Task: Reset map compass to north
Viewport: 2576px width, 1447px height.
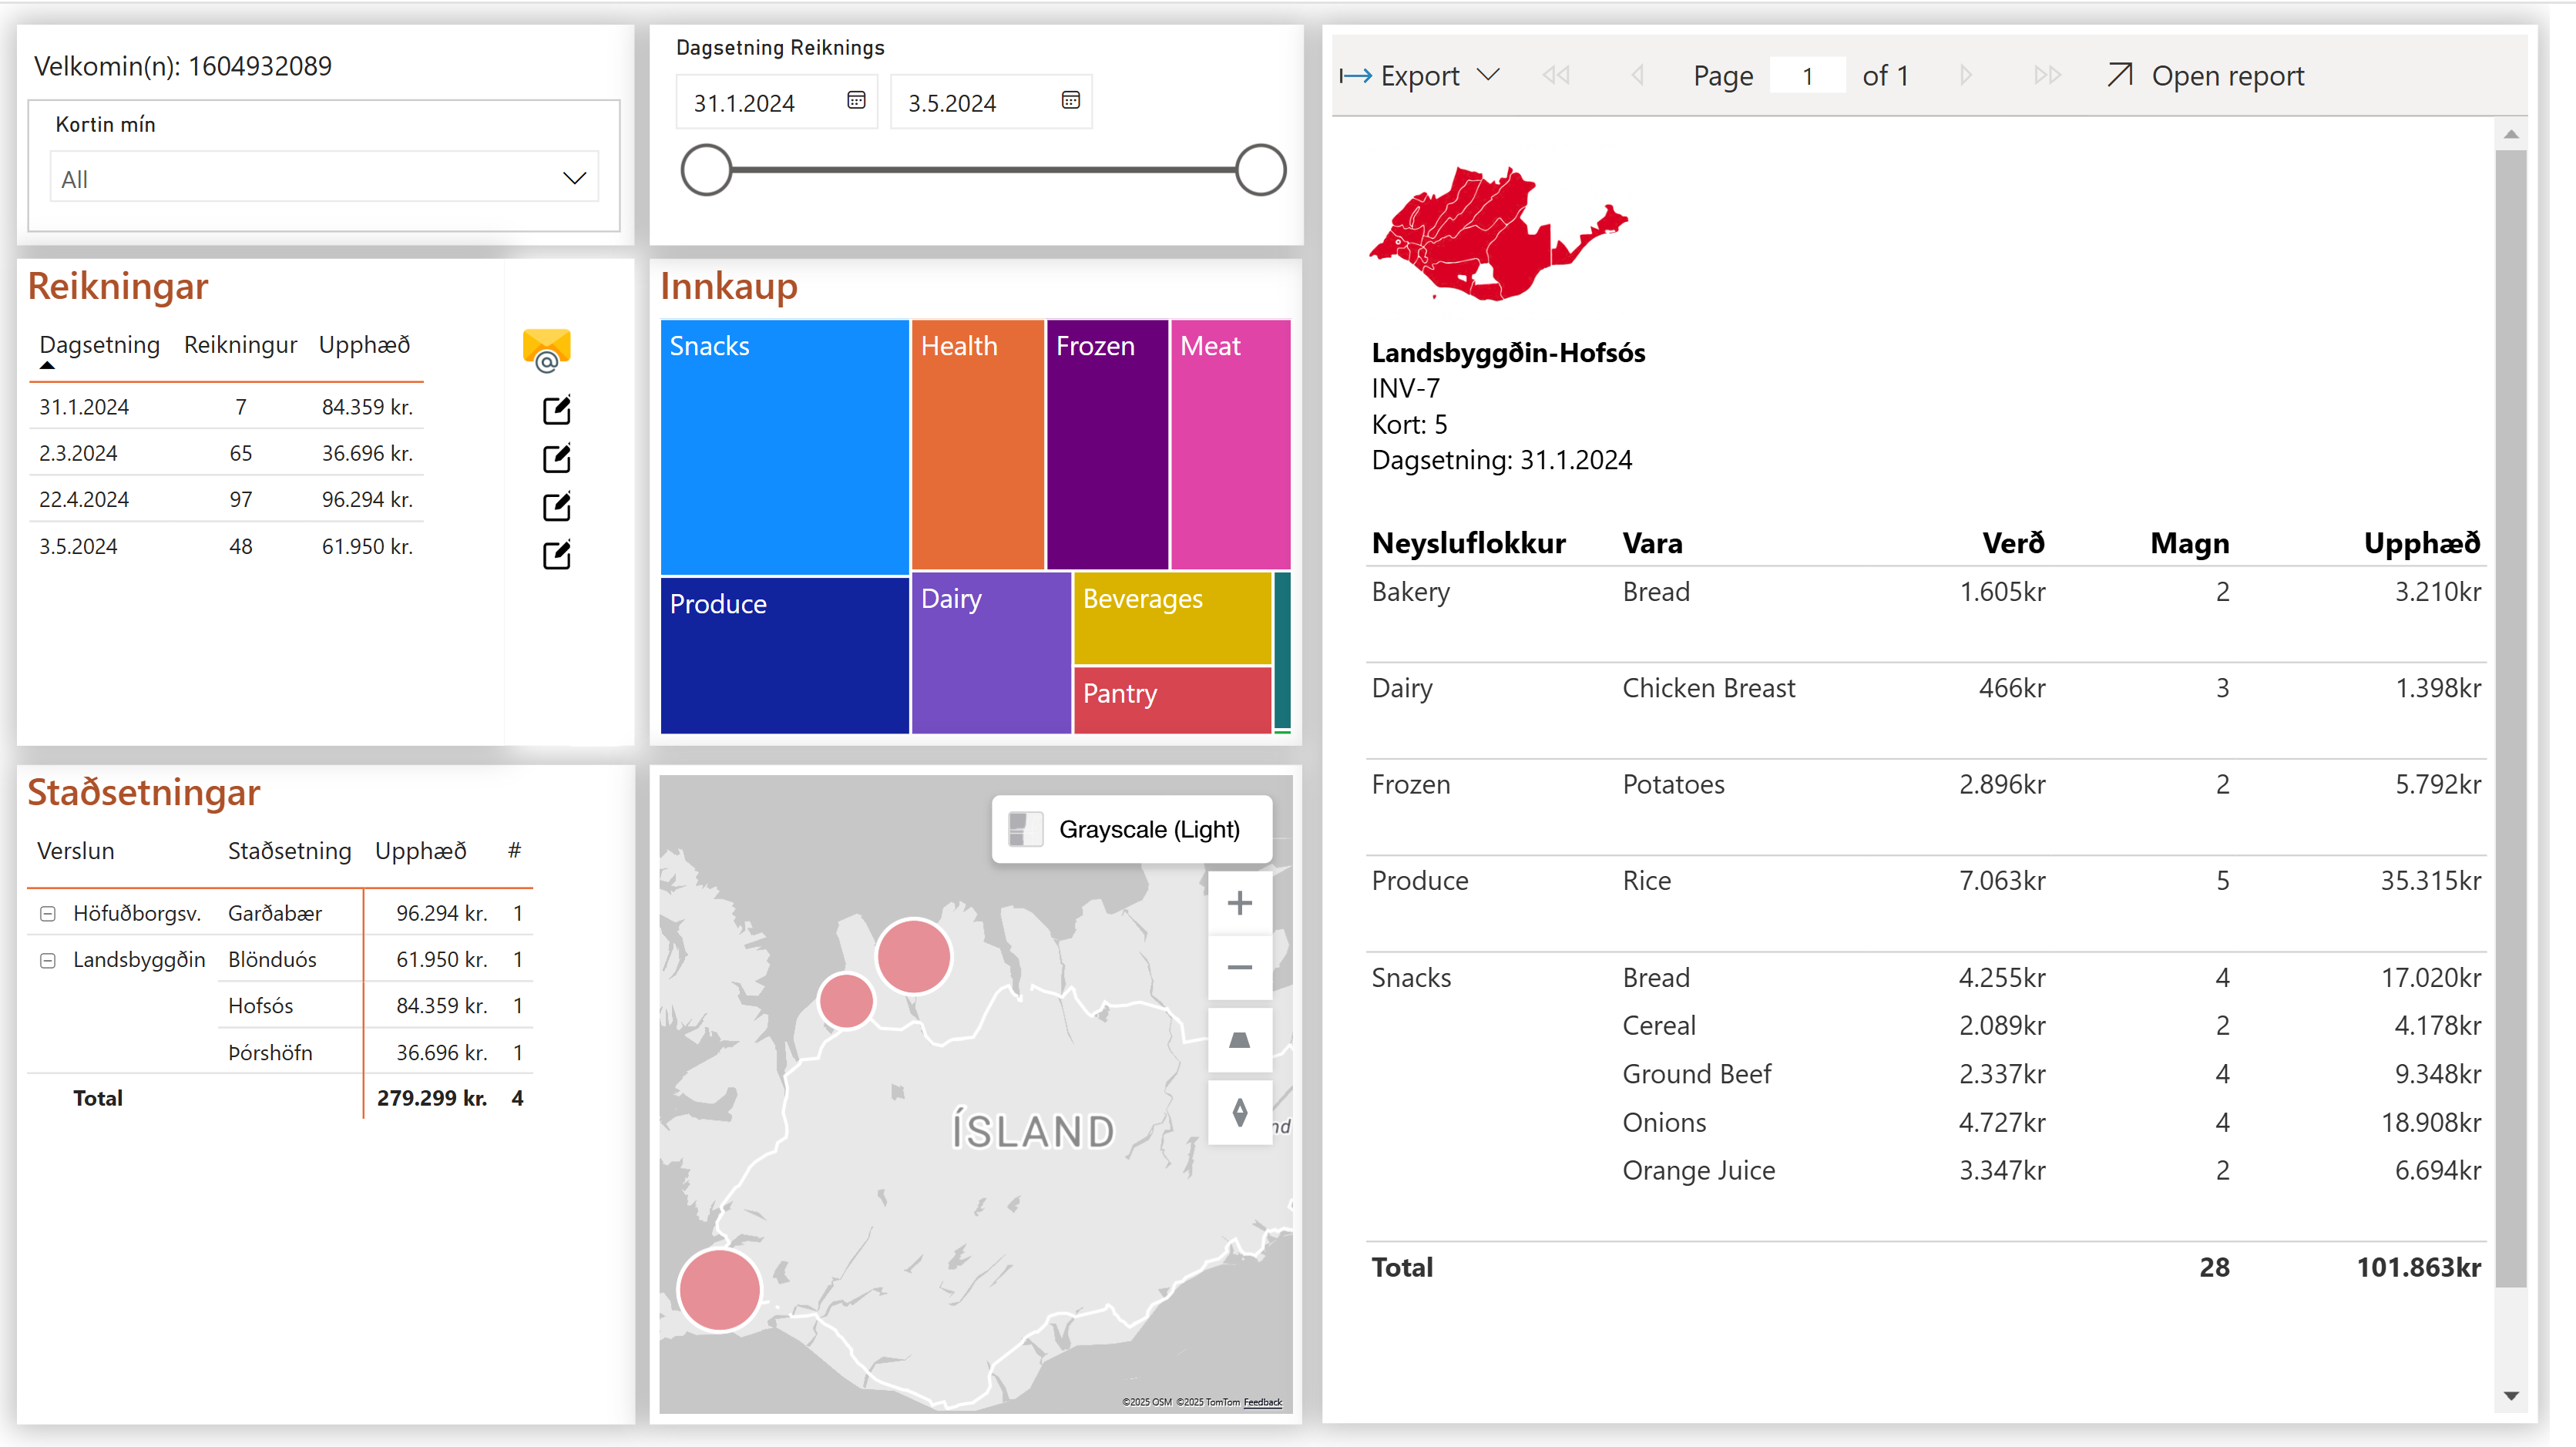Action: [x=1239, y=1112]
